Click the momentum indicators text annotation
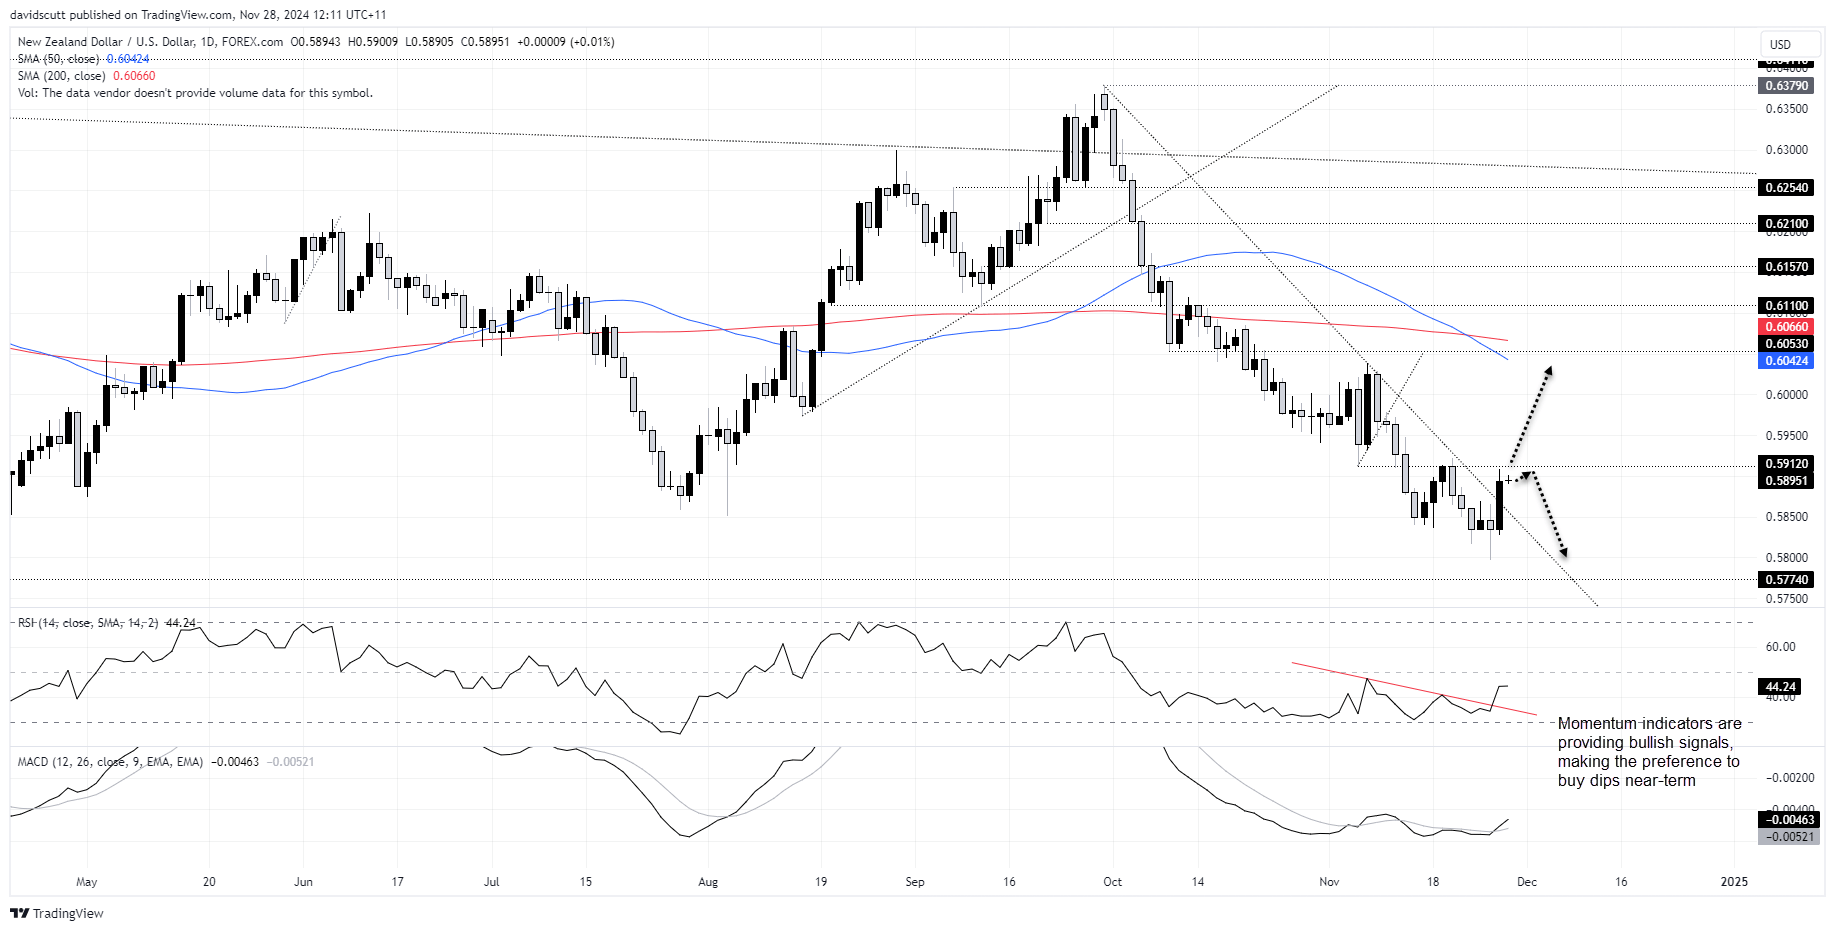 click(1650, 752)
